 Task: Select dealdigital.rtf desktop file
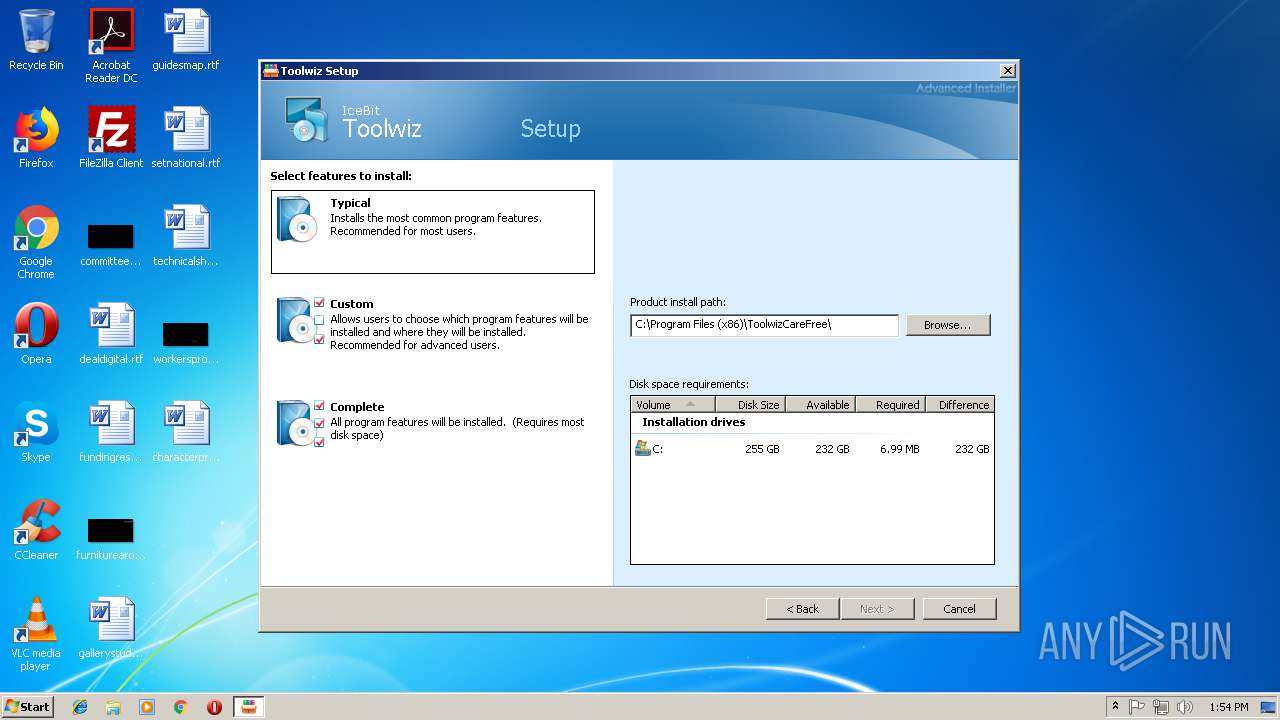tap(111, 334)
